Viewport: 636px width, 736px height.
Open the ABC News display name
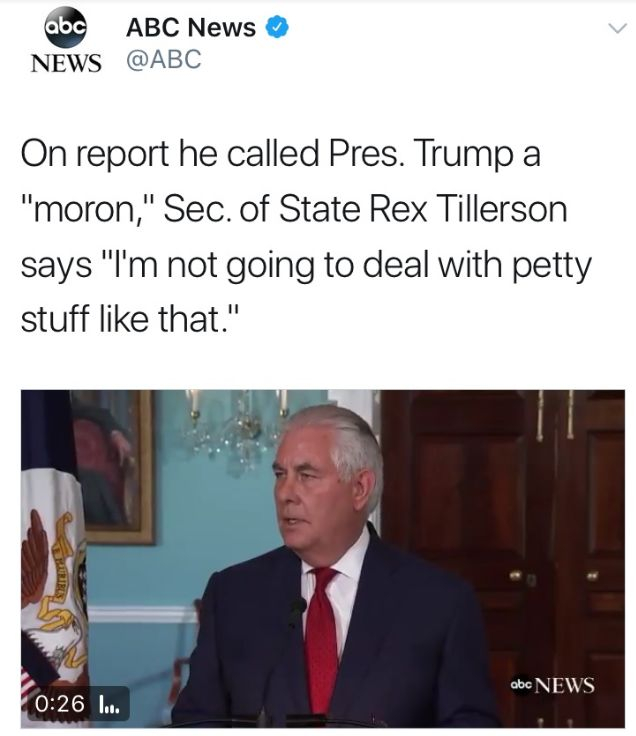(x=191, y=27)
